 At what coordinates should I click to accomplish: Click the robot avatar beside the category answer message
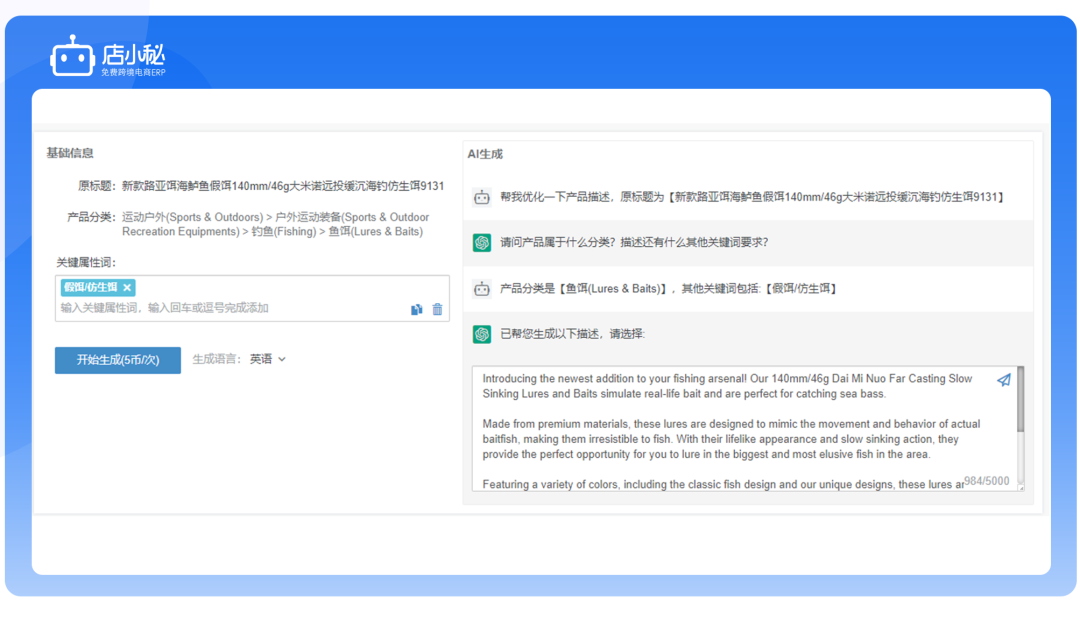pos(480,288)
